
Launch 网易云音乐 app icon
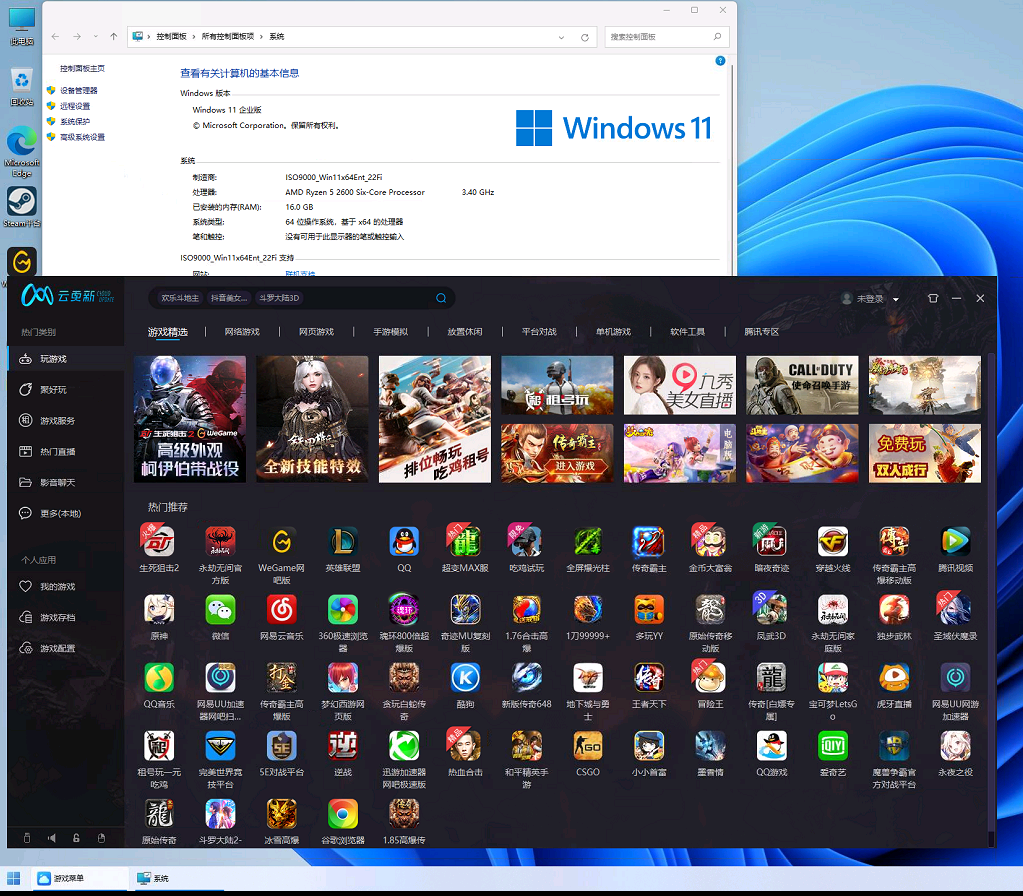tap(281, 610)
